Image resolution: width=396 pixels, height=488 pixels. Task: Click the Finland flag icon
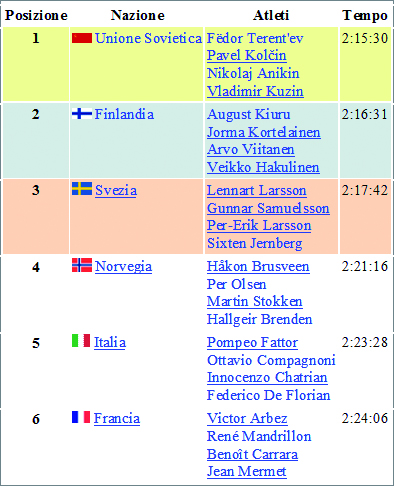coord(82,114)
